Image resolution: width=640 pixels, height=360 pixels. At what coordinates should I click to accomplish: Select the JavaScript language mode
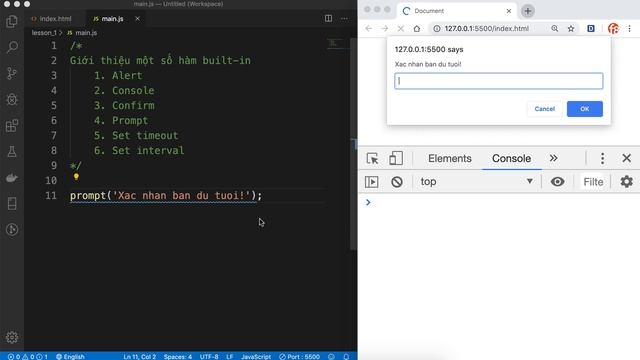[256, 356]
